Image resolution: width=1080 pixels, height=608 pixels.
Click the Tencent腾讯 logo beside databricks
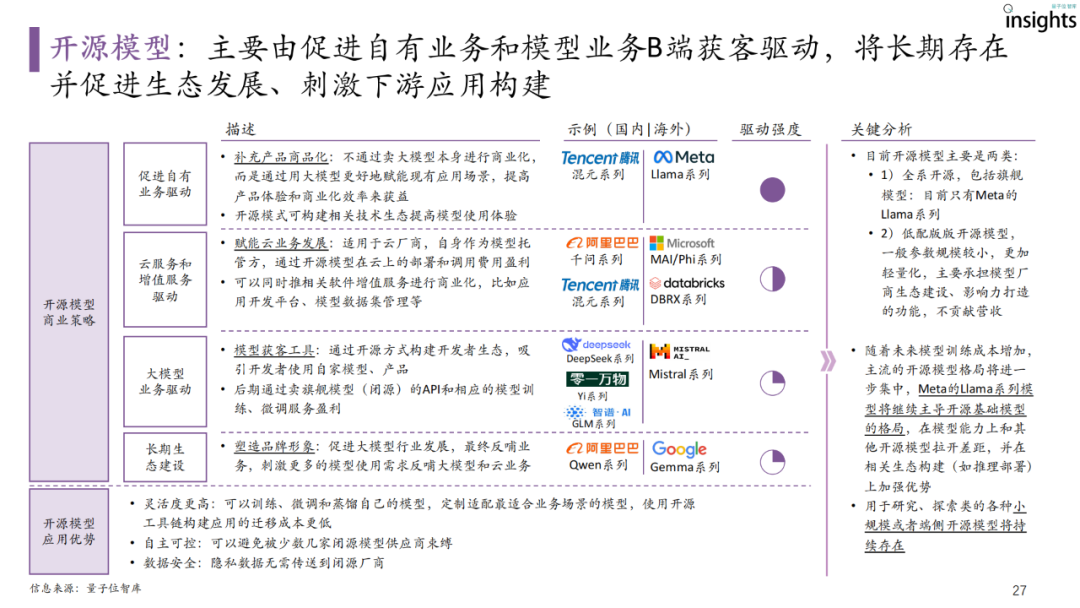[x=600, y=284]
